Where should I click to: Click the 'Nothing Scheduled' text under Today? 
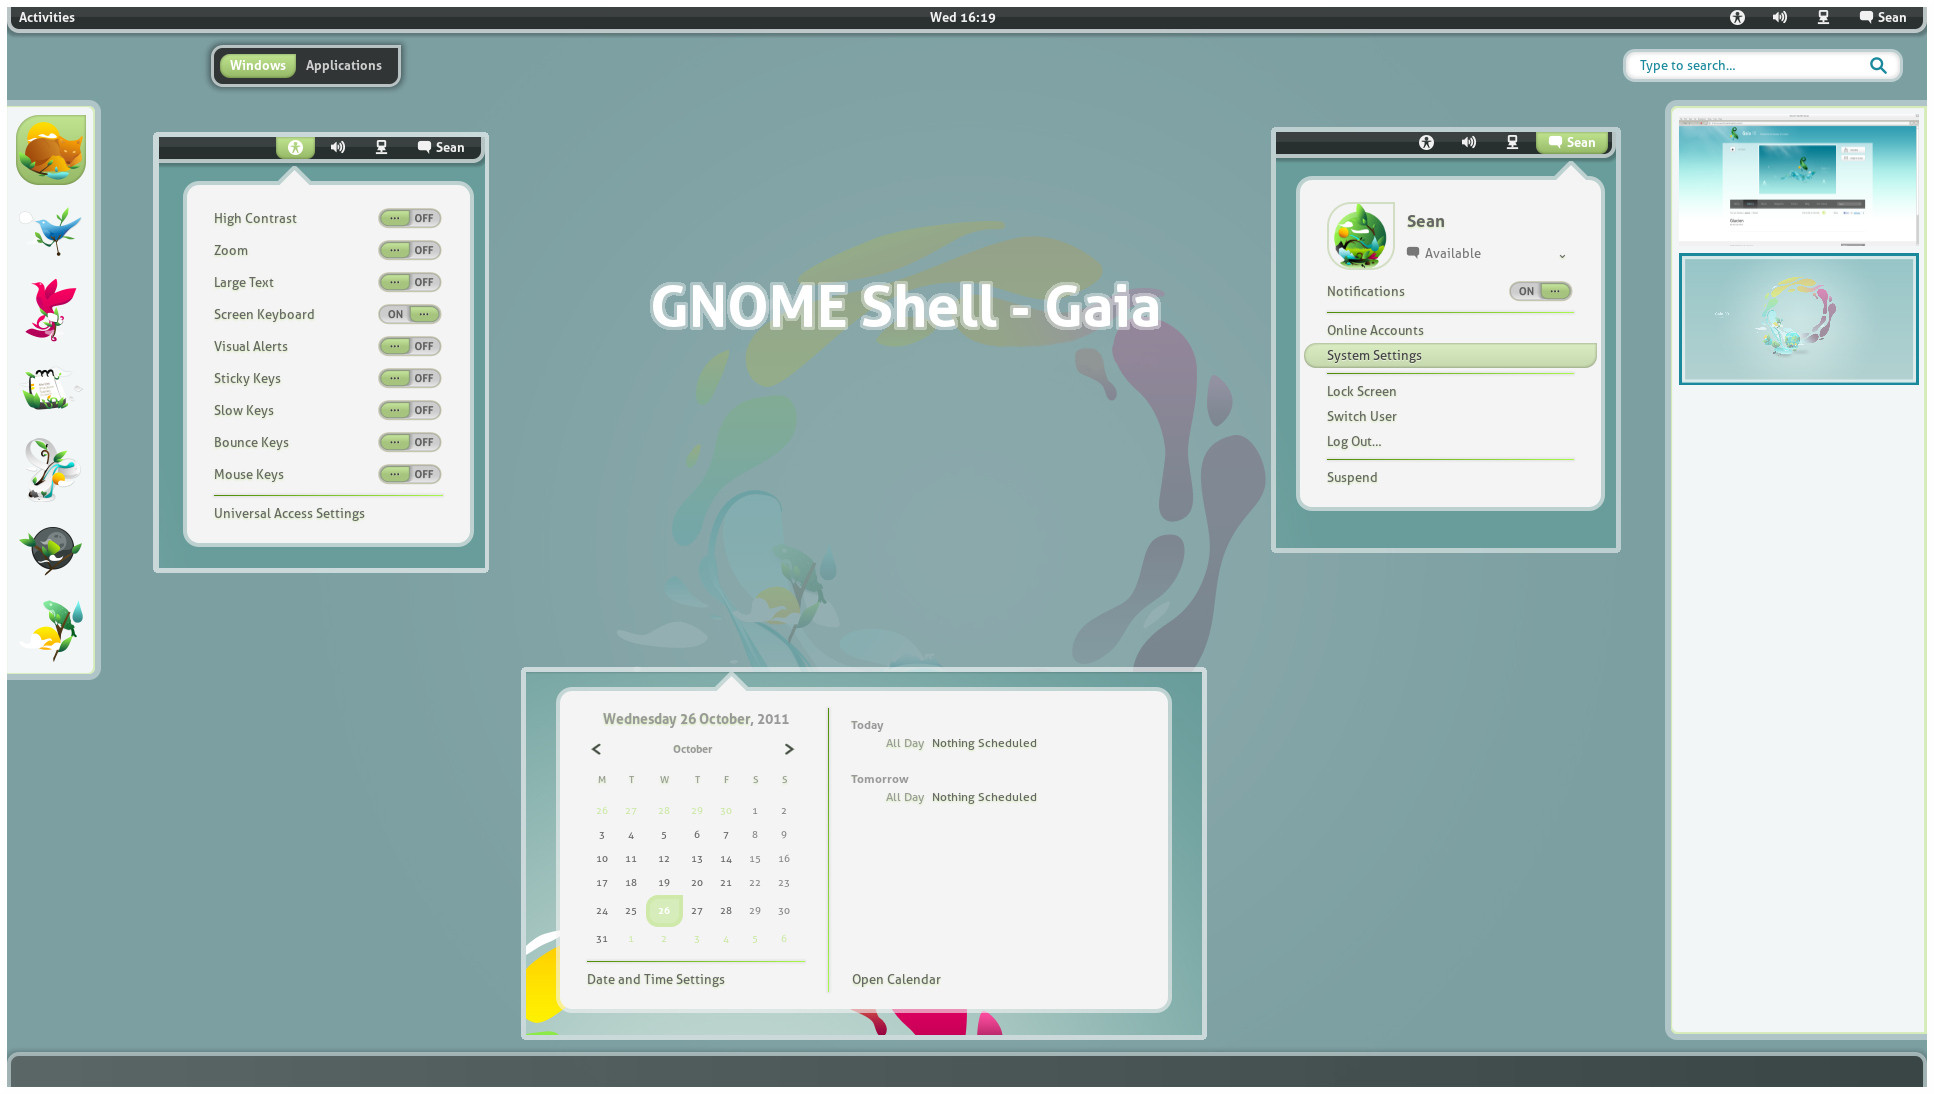[984, 743]
